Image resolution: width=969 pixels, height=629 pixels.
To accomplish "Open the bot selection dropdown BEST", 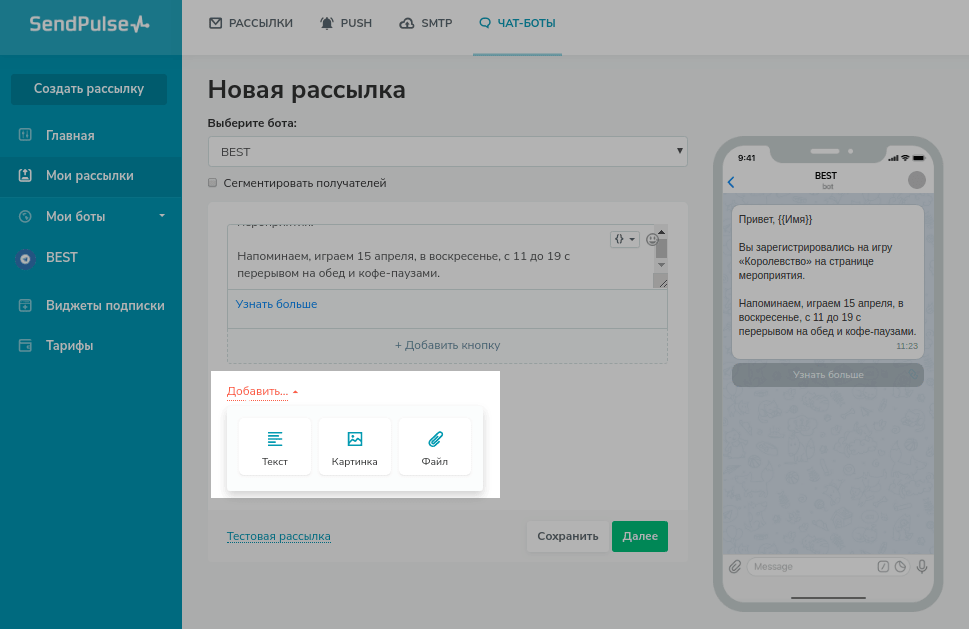I will pyautogui.click(x=448, y=151).
